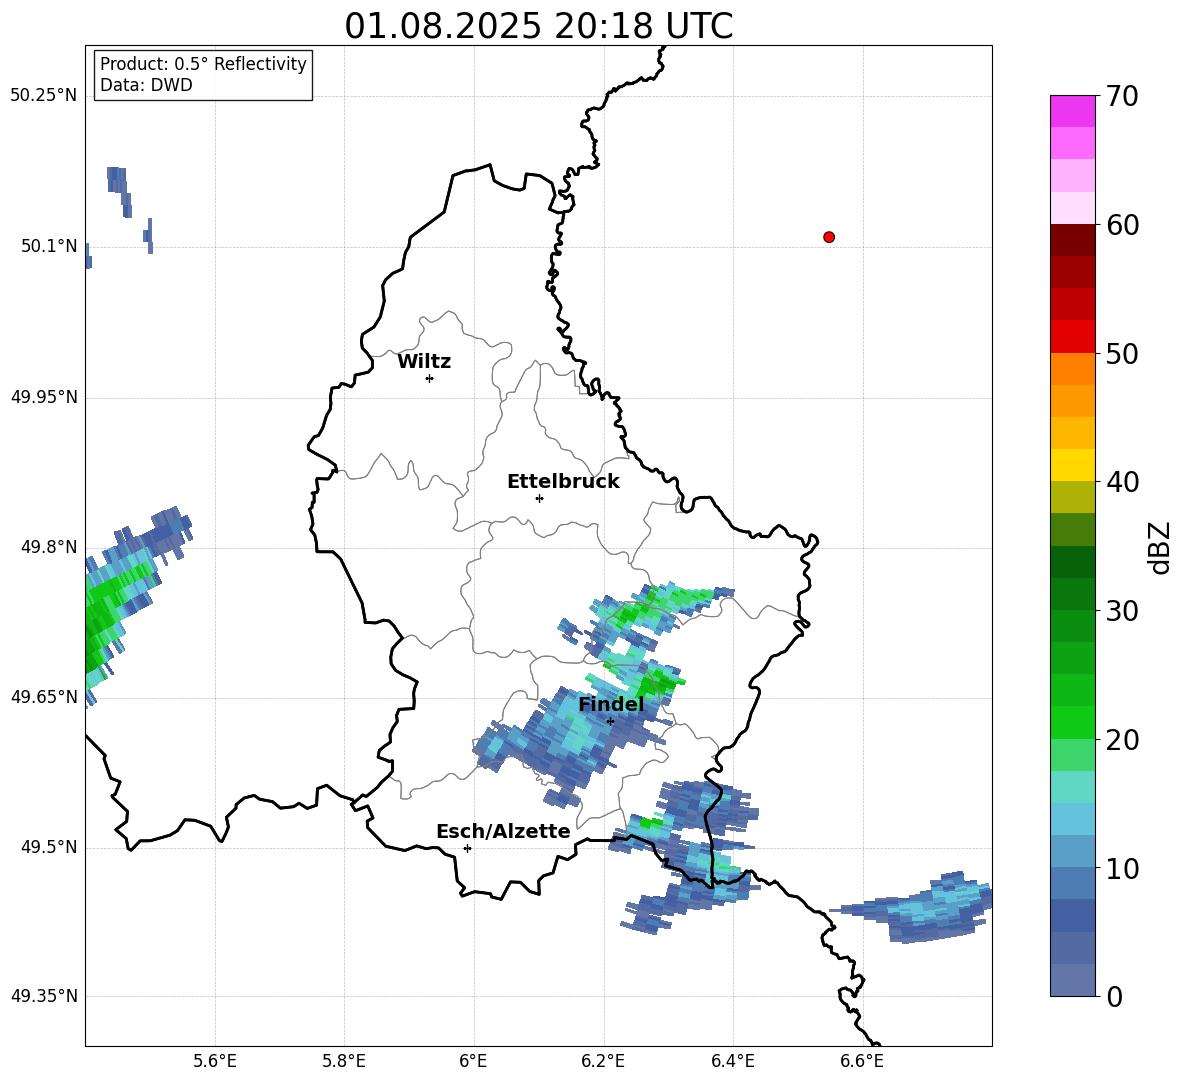Click the 49.35°N latitude label
The image size is (1184, 1081).
pyautogui.click(x=44, y=996)
